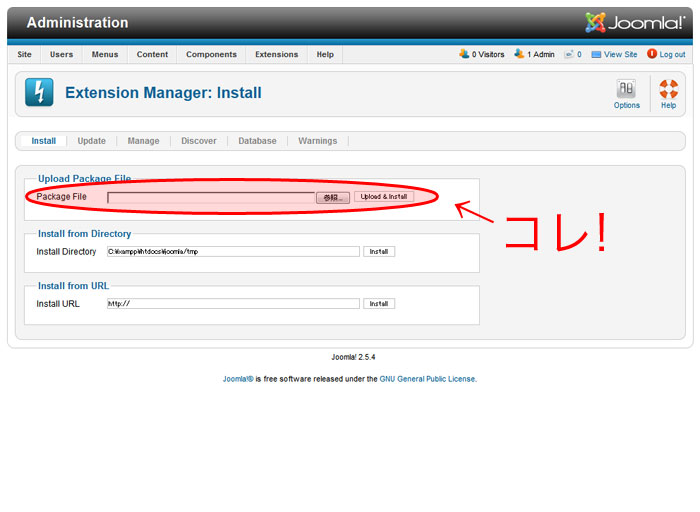Click the 0 Visitors icon
This screenshot has width=700, height=512.
point(464,54)
